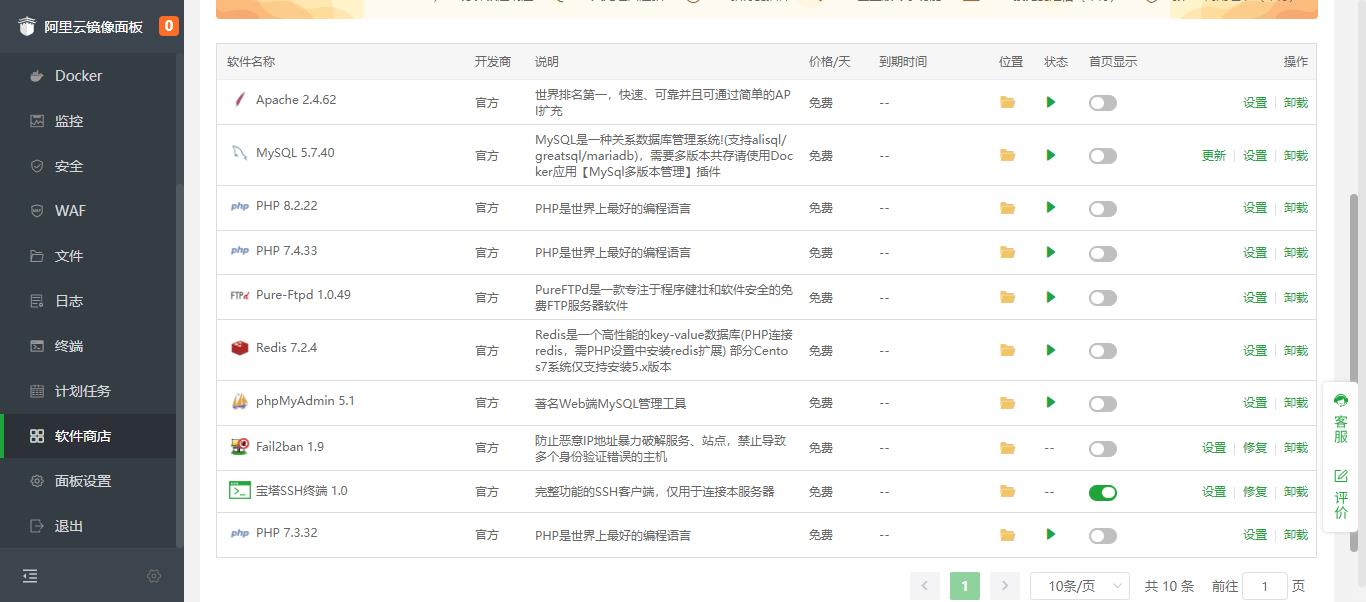Open phpMyAdmin 5.1 folder location icon
The image size is (1366, 602).
point(1007,403)
